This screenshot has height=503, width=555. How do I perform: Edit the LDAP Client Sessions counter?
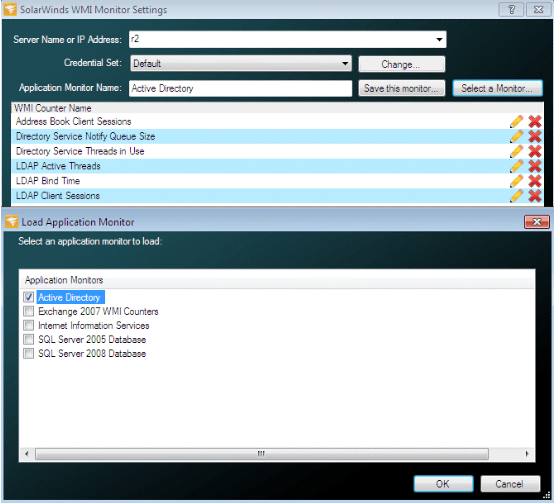click(x=516, y=196)
